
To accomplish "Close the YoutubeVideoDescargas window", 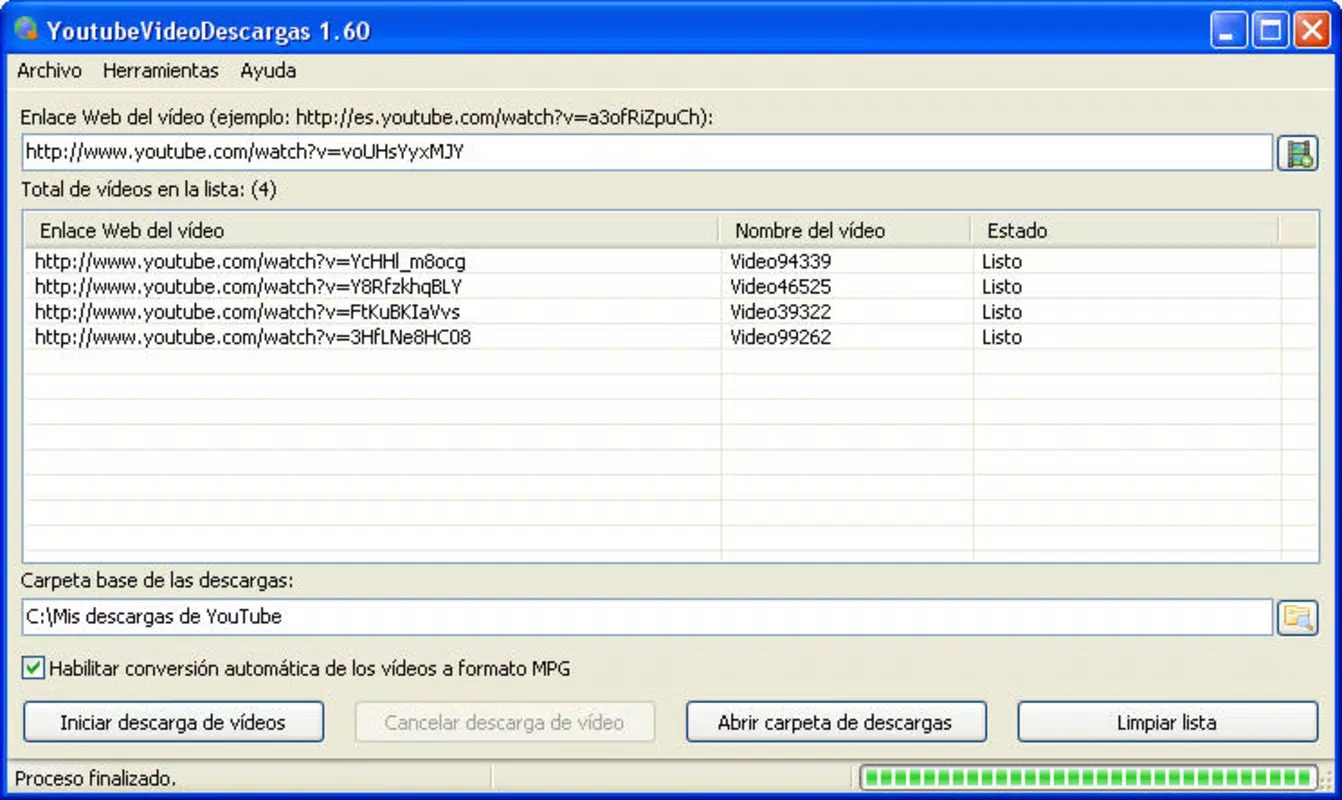I will point(1311,30).
